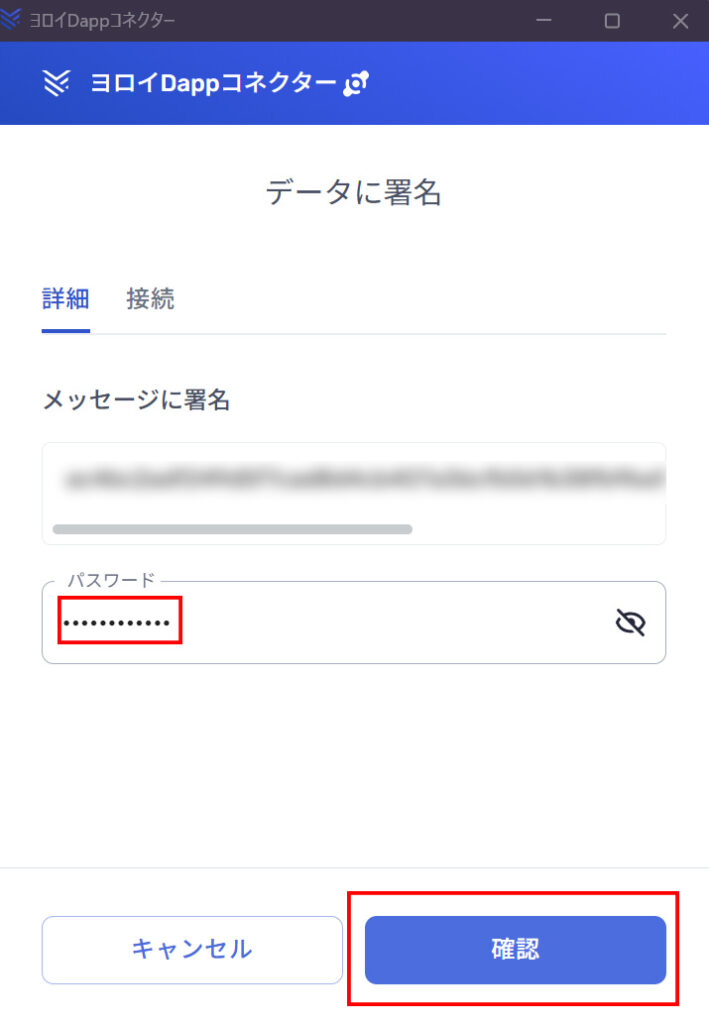Viewport: 709px width, 1024px height.
Task: Click the ヨロイDappコネクター header title text
Action: 213,84
